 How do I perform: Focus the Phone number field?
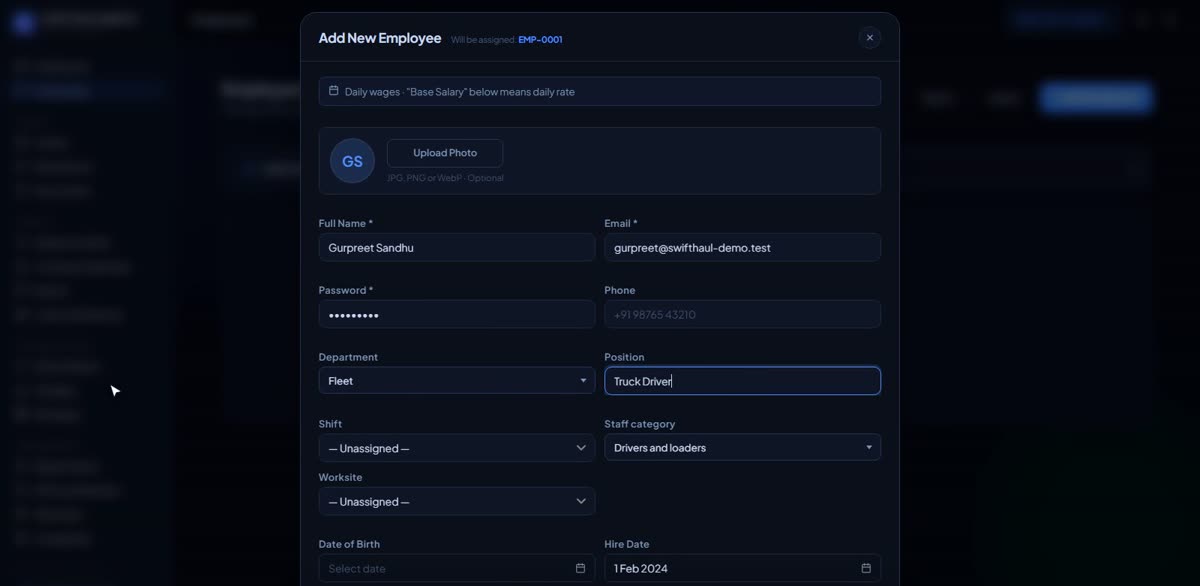point(742,314)
